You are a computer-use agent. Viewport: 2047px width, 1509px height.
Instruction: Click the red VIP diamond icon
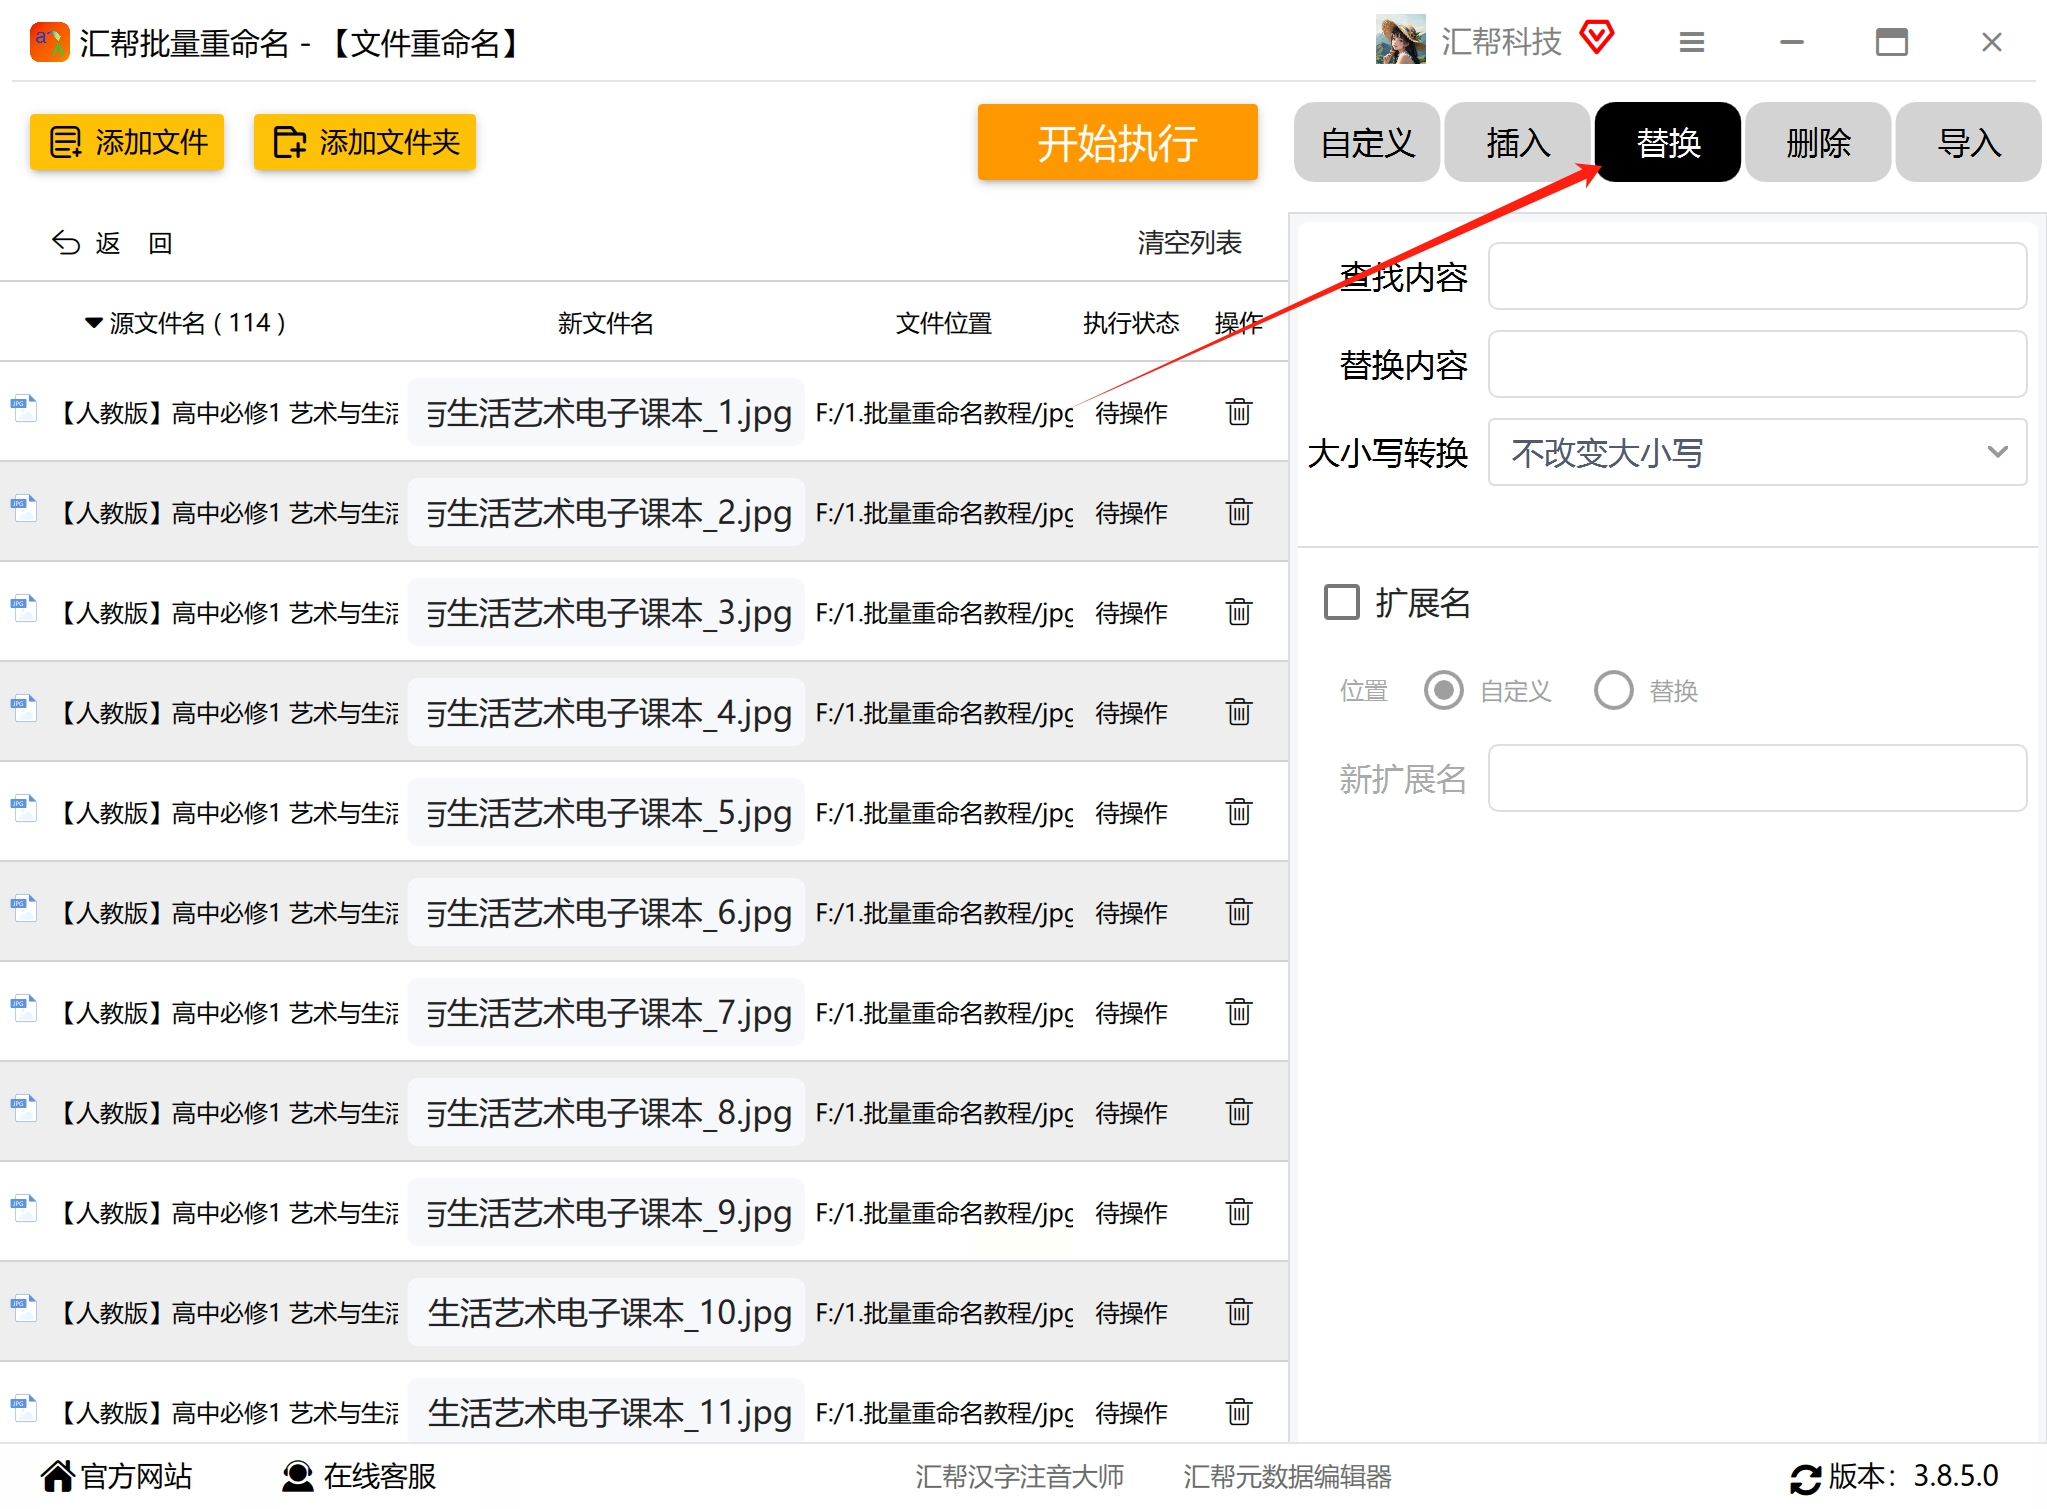[1597, 38]
